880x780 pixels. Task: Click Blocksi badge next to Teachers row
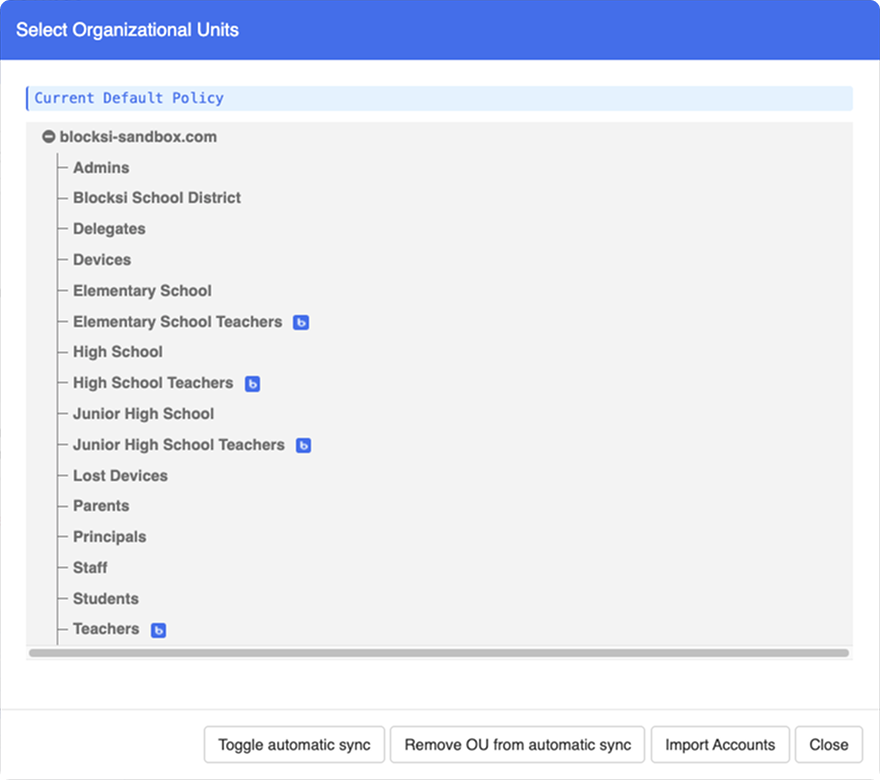tap(158, 630)
